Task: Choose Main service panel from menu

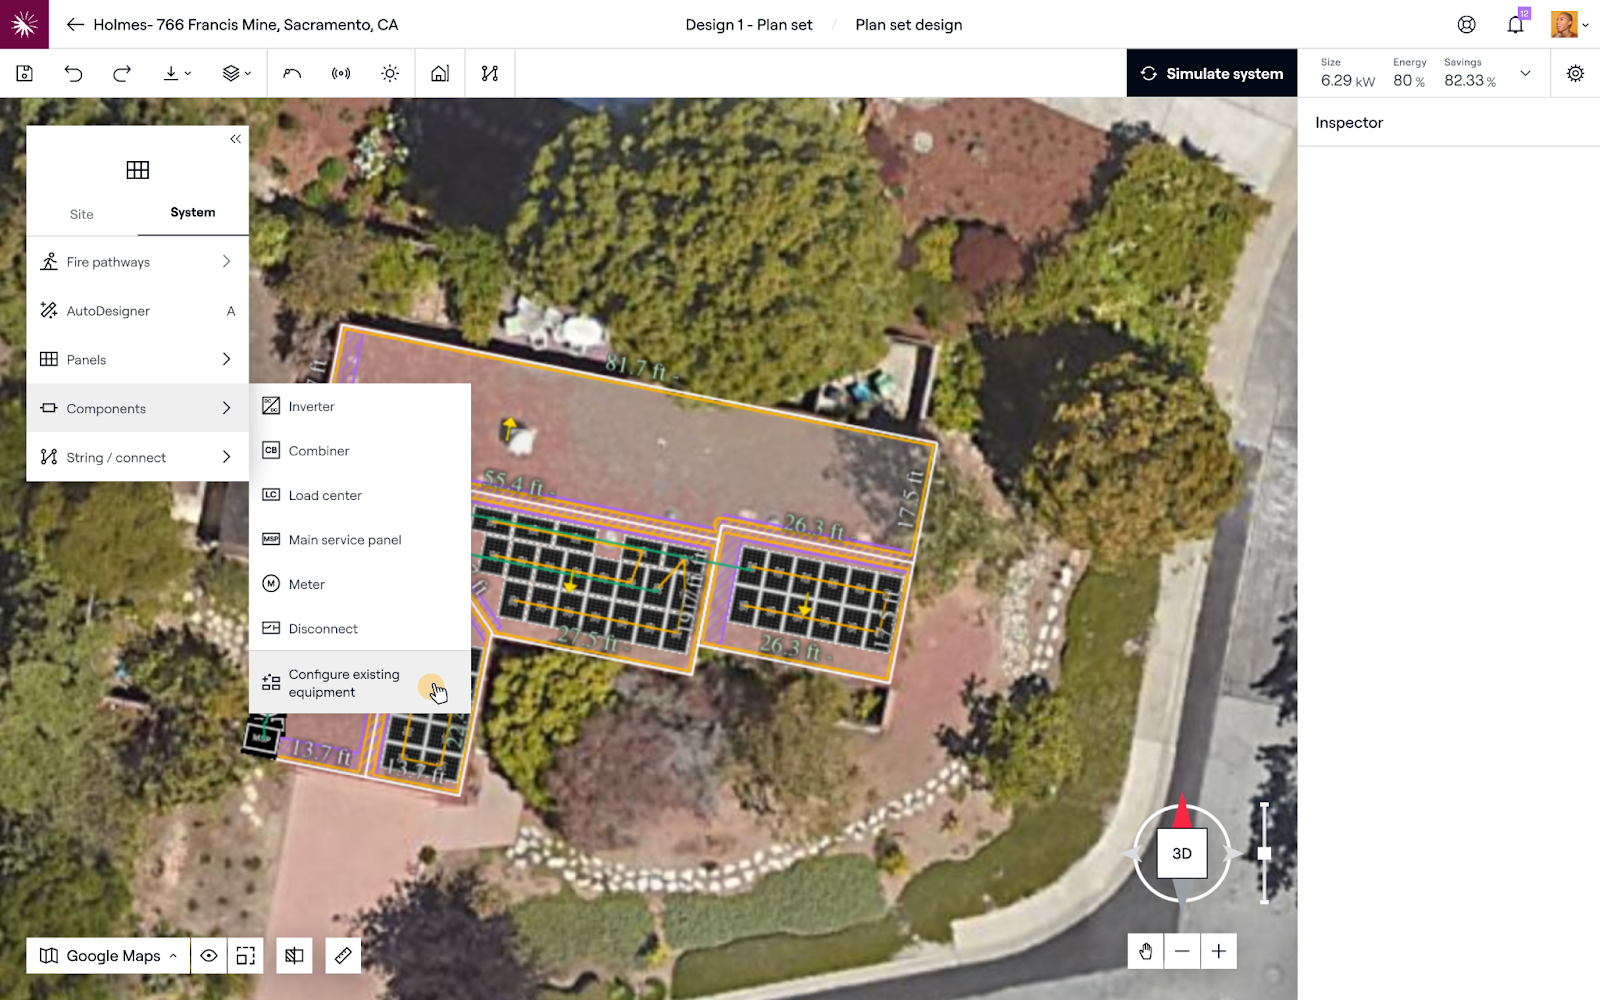Action: pyautogui.click(x=345, y=540)
